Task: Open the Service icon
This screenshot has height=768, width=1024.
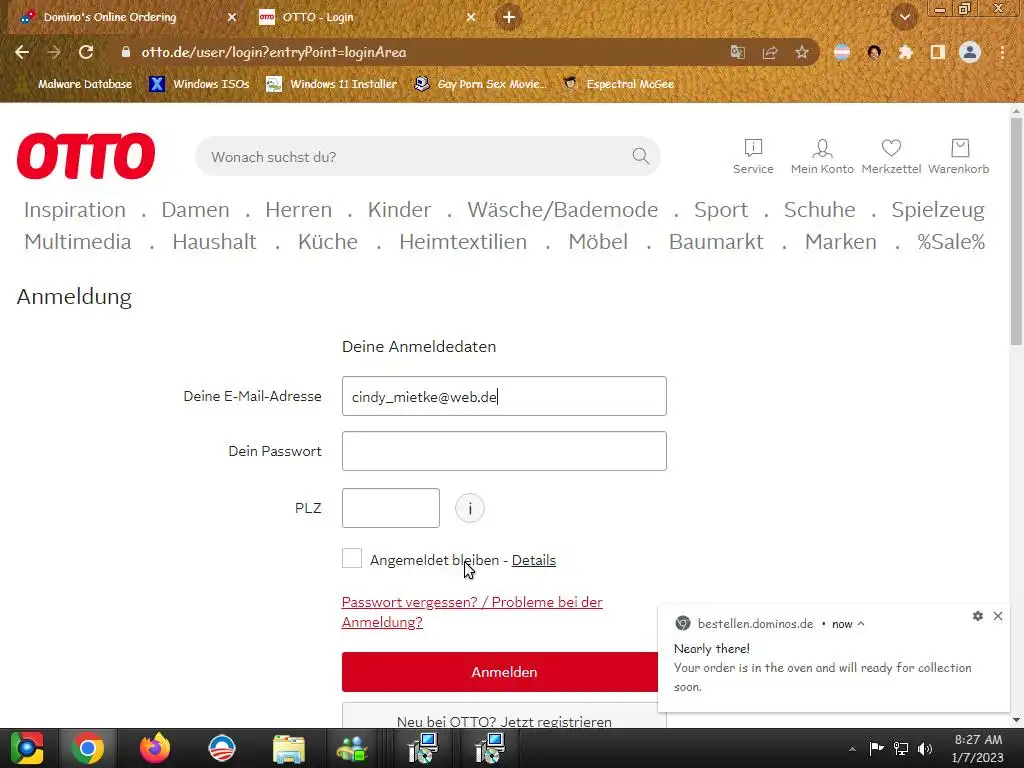Action: tap(753, 157)
